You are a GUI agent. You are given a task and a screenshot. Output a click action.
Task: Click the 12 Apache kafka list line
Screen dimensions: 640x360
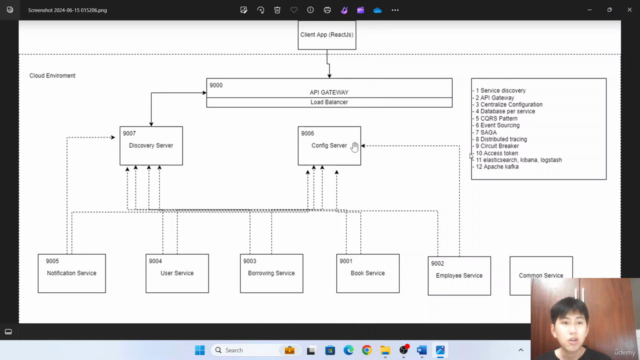(x=496, y=167)
